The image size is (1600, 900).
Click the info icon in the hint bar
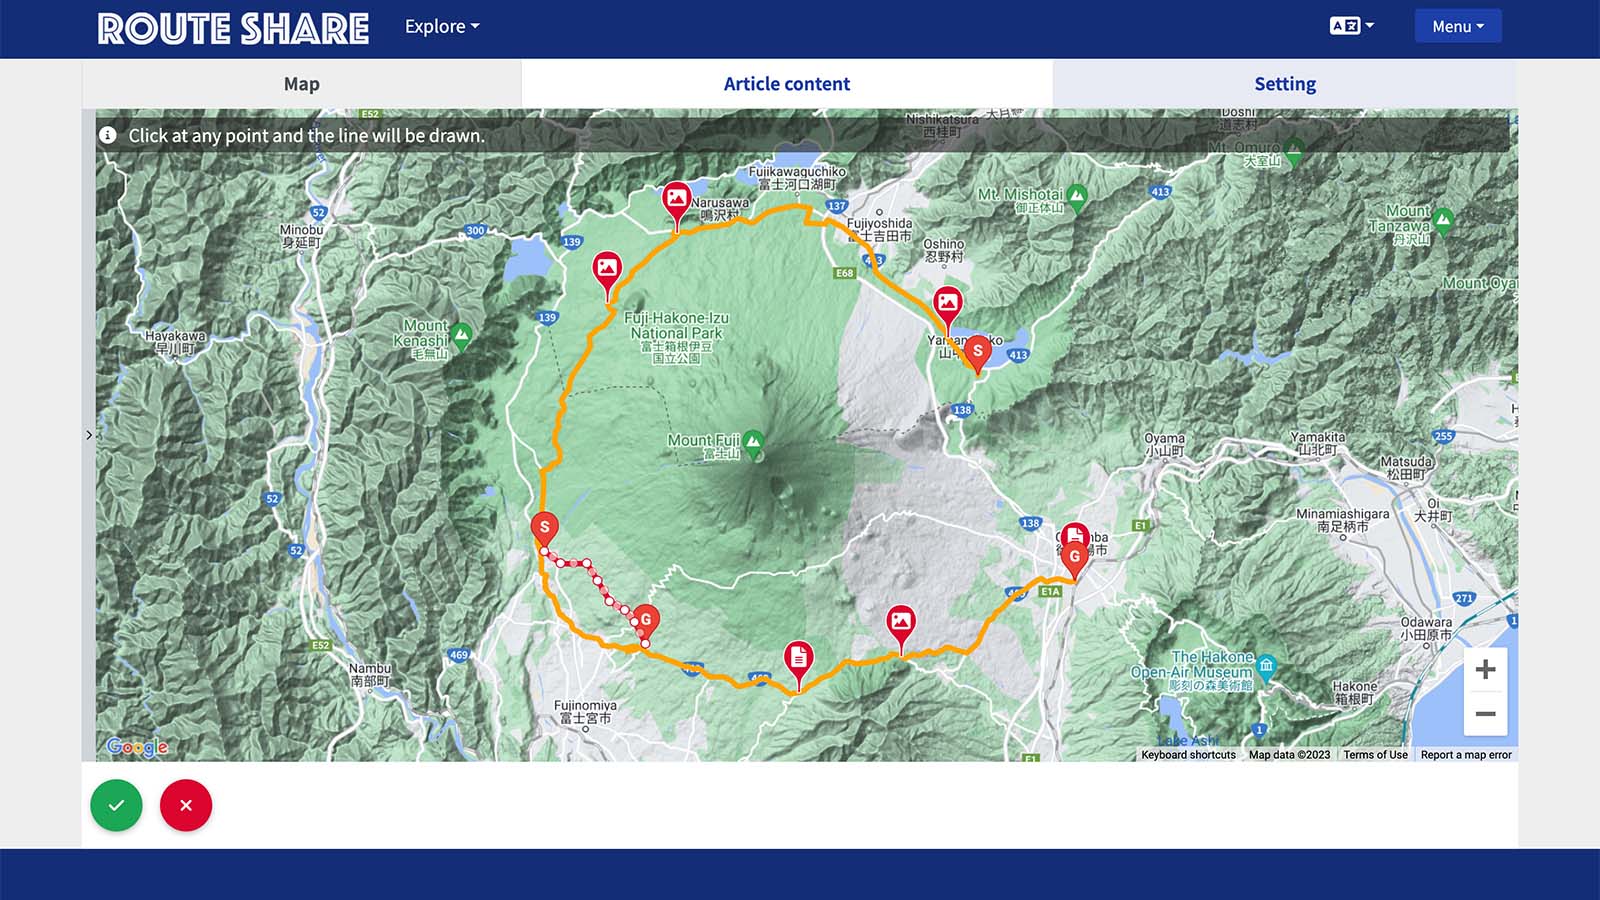click(x=108, y=135)
